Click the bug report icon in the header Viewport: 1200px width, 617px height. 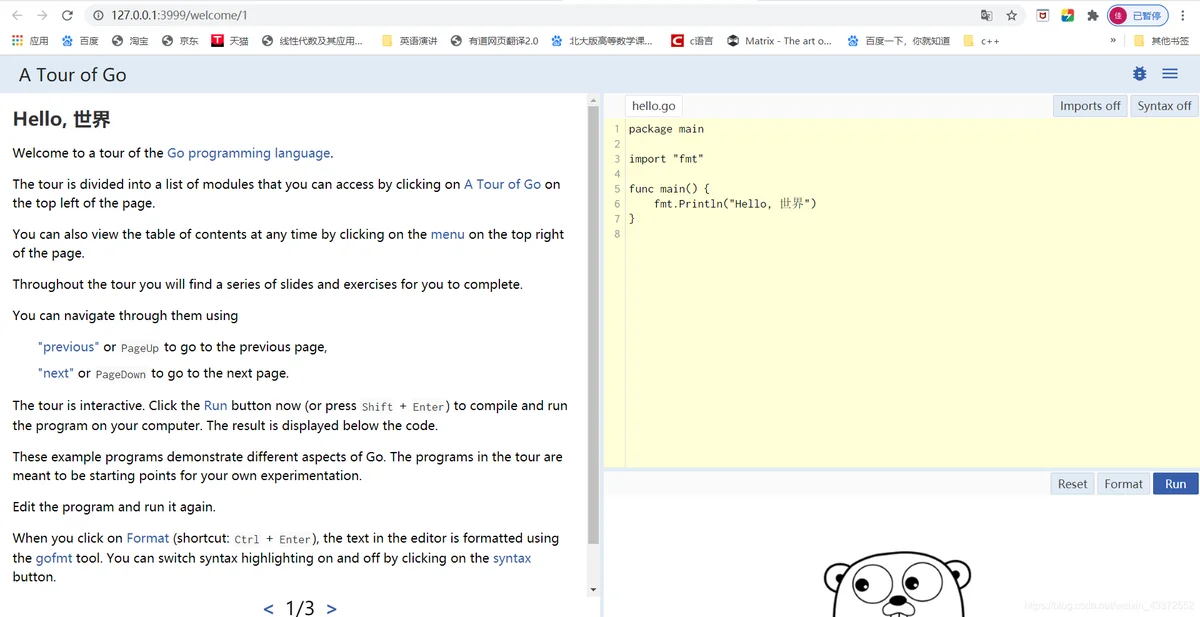(1139, 74)
